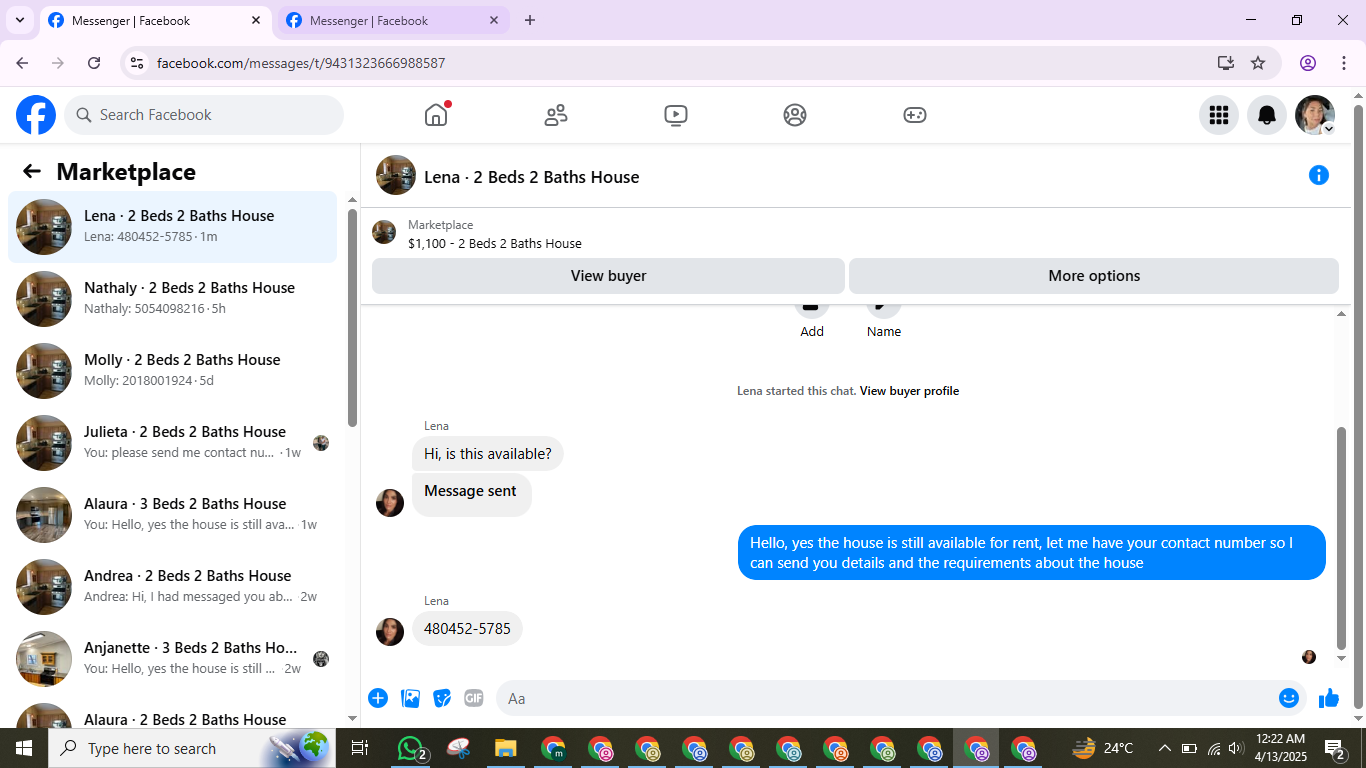Open the Windows notification center
The height and width of the screenshot is (768, 1366).
(x=1335, y=748)
